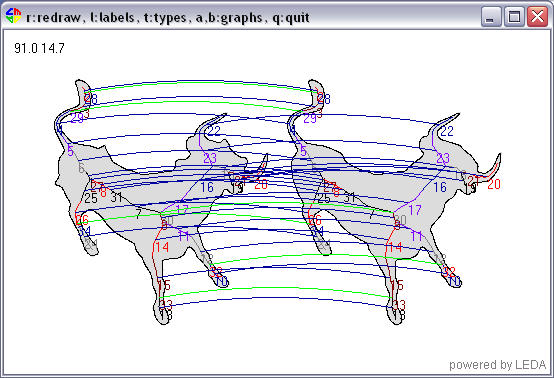The width and height of the screenshot is (554, 378).
Task: Minimize the LEDA graph window
Action: [491, 16]
